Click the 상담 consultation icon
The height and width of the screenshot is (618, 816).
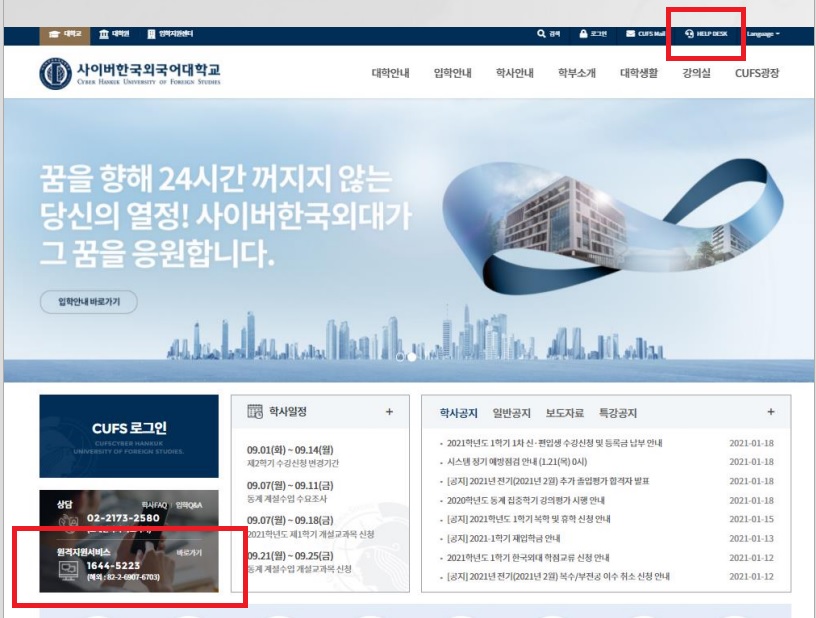tap(68, 522)
